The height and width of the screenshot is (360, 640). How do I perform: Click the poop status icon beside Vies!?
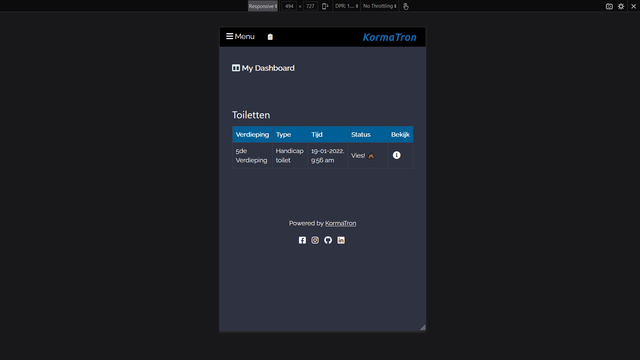pyautogui.click(x=371, y=156)
